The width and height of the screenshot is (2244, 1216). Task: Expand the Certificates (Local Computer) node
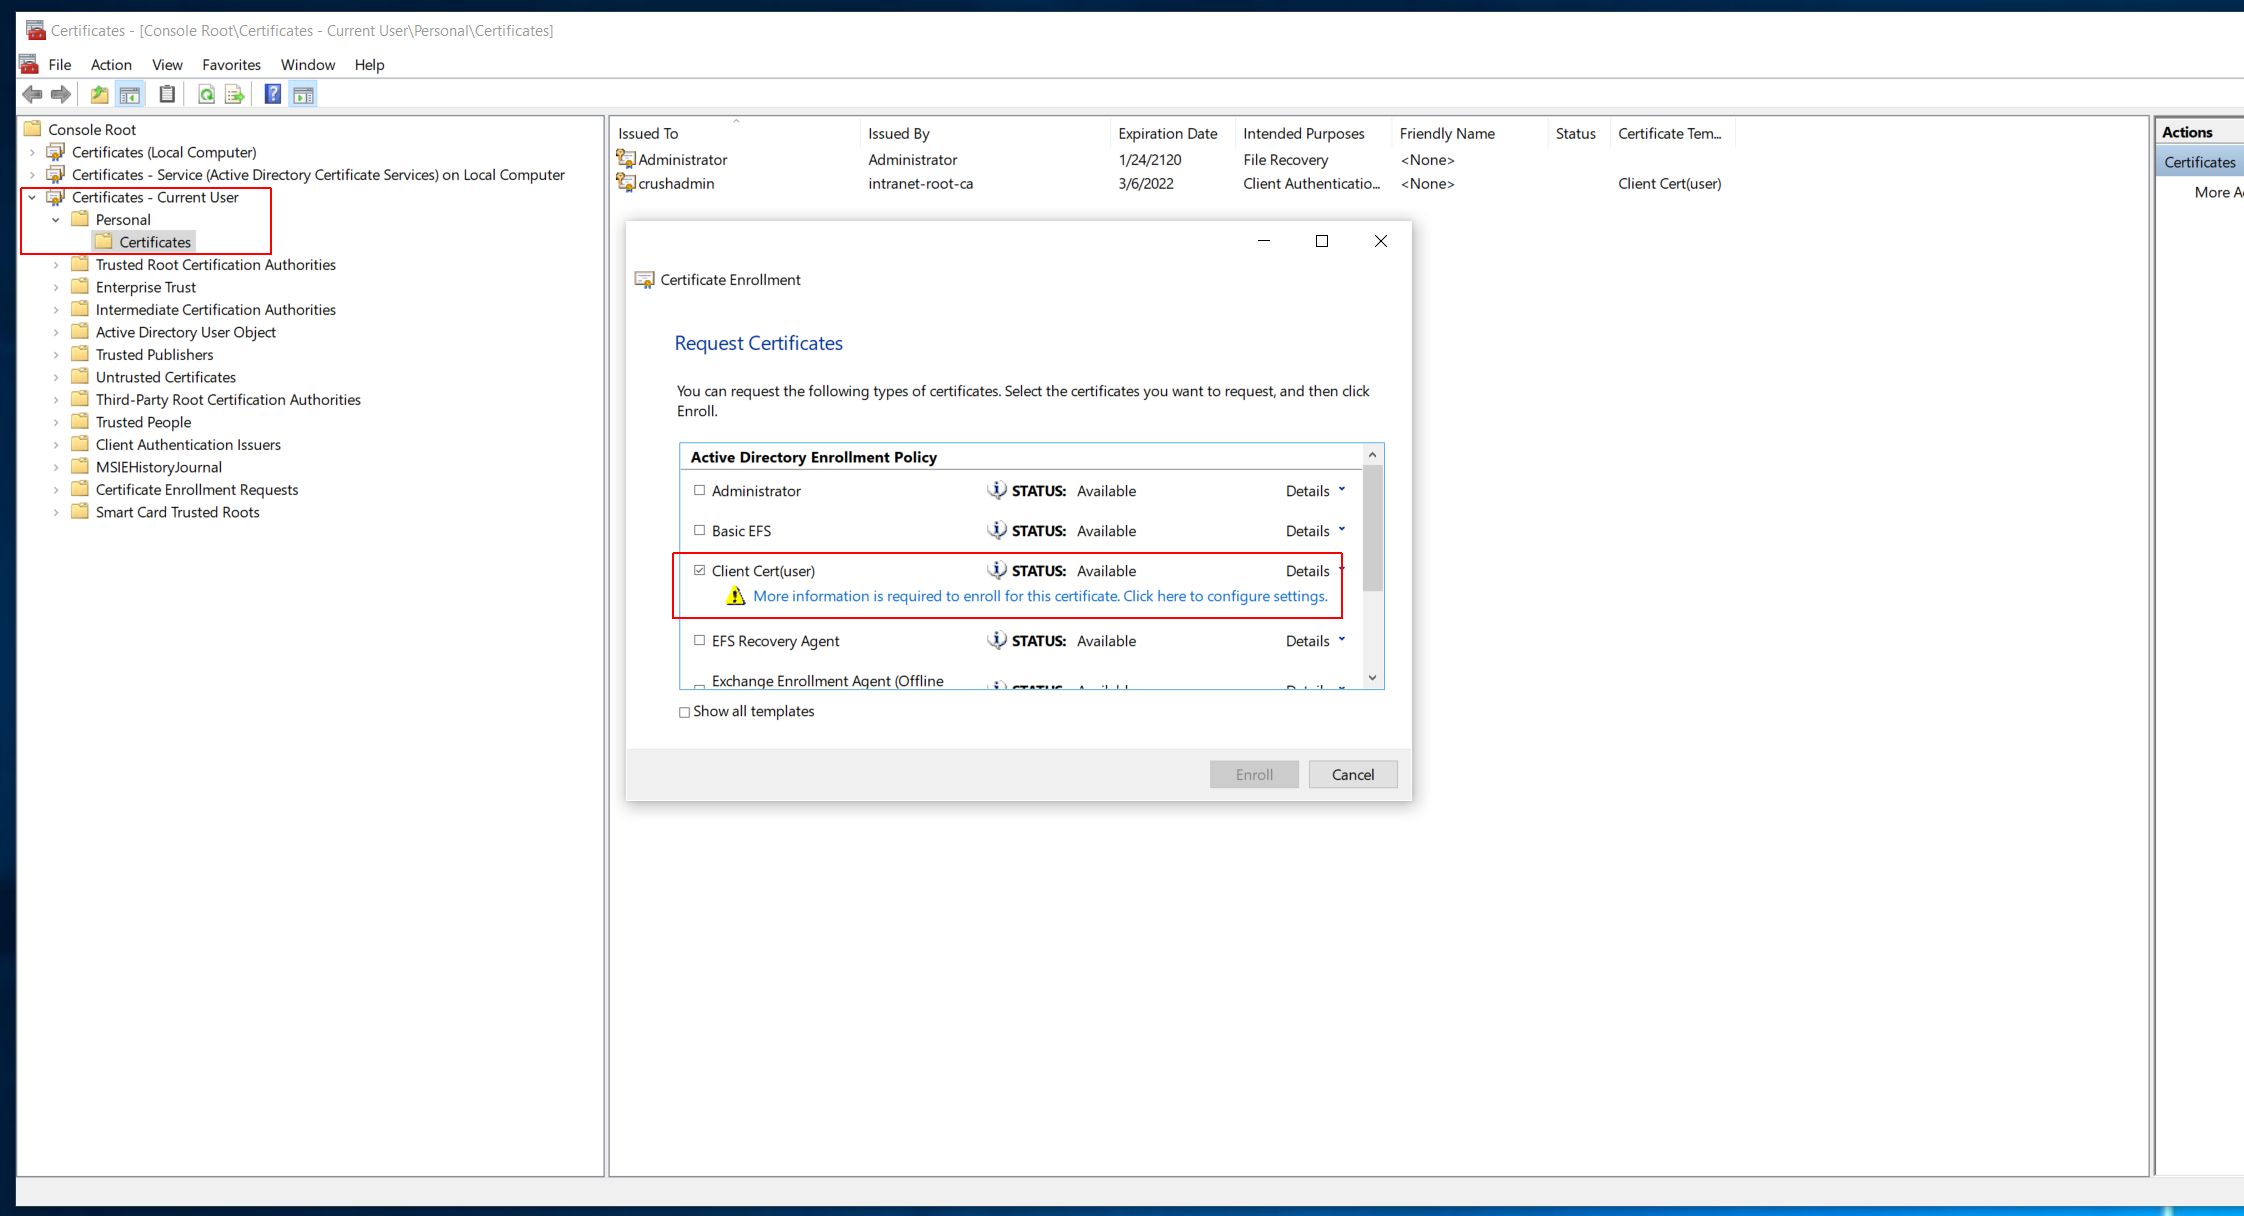pyautogui.click(x=32, y=152)
